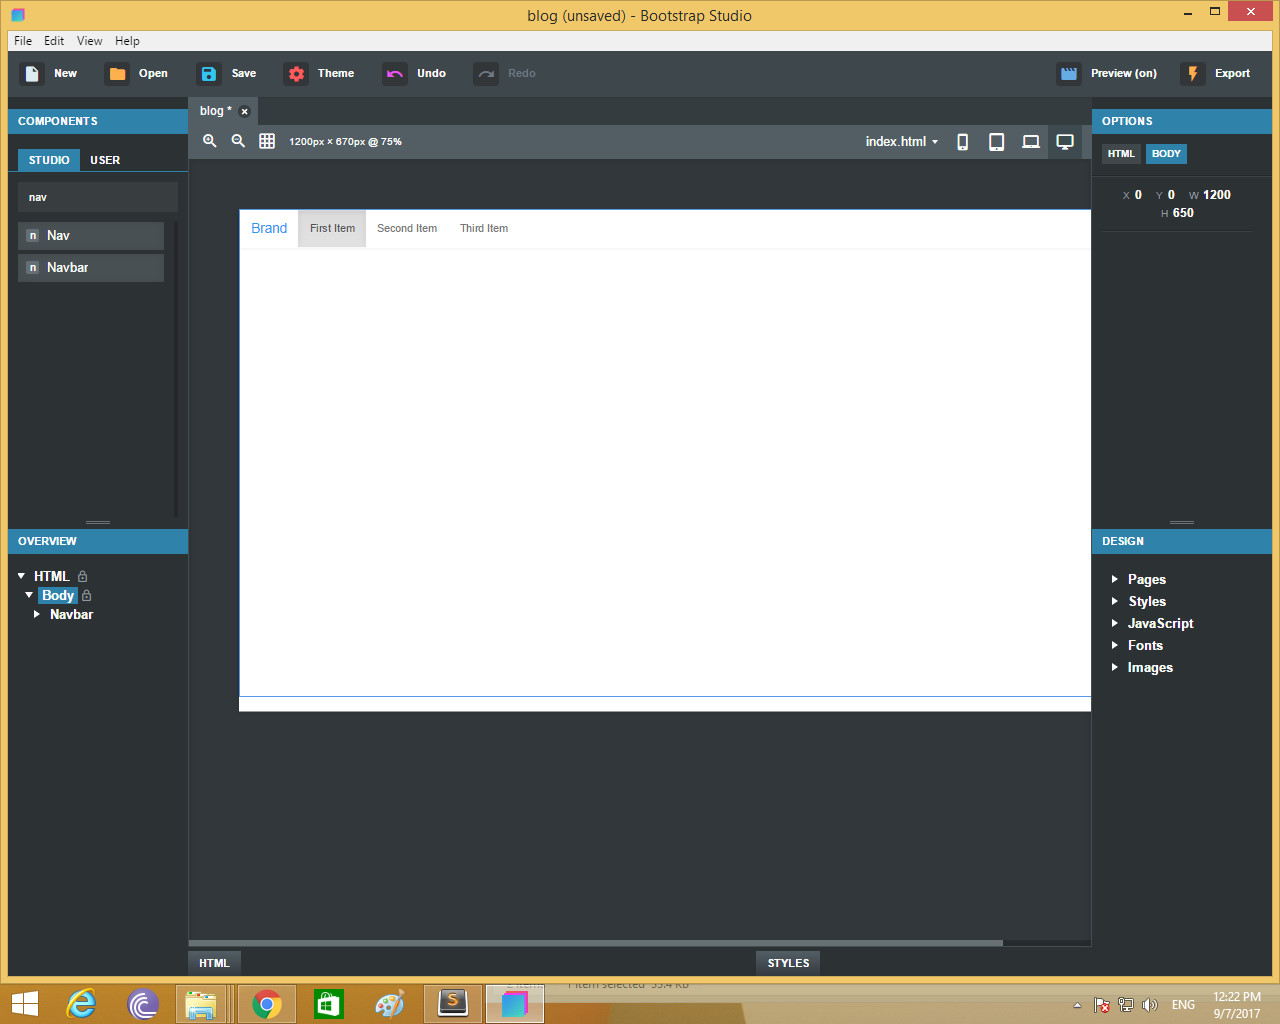Clear the component search field
This screenshot has height=1024, width=1280.
pyautogui.click(x=97, y=196)
